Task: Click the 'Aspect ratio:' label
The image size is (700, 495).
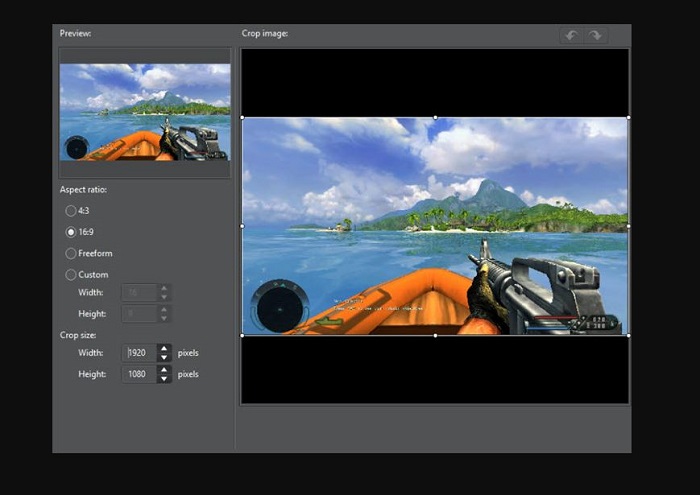Action: (x=83, y=190)
